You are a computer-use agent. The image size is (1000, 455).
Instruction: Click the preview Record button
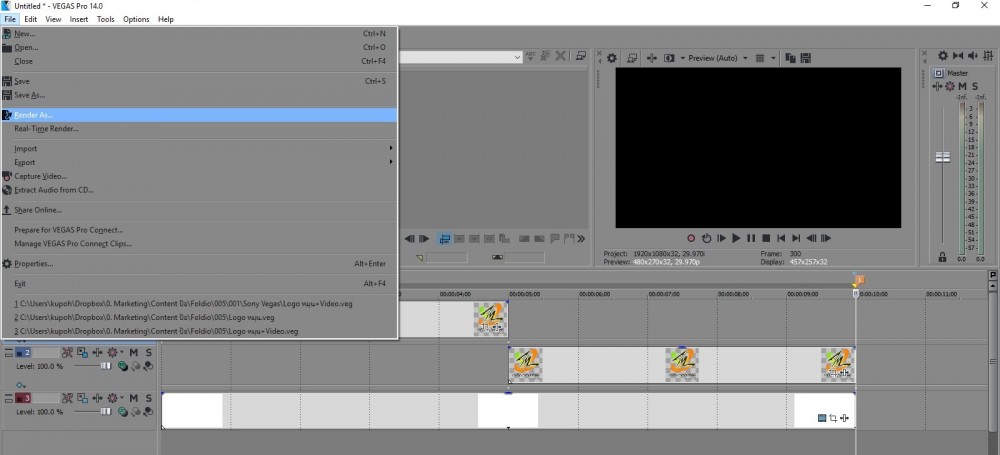(691, 238)
